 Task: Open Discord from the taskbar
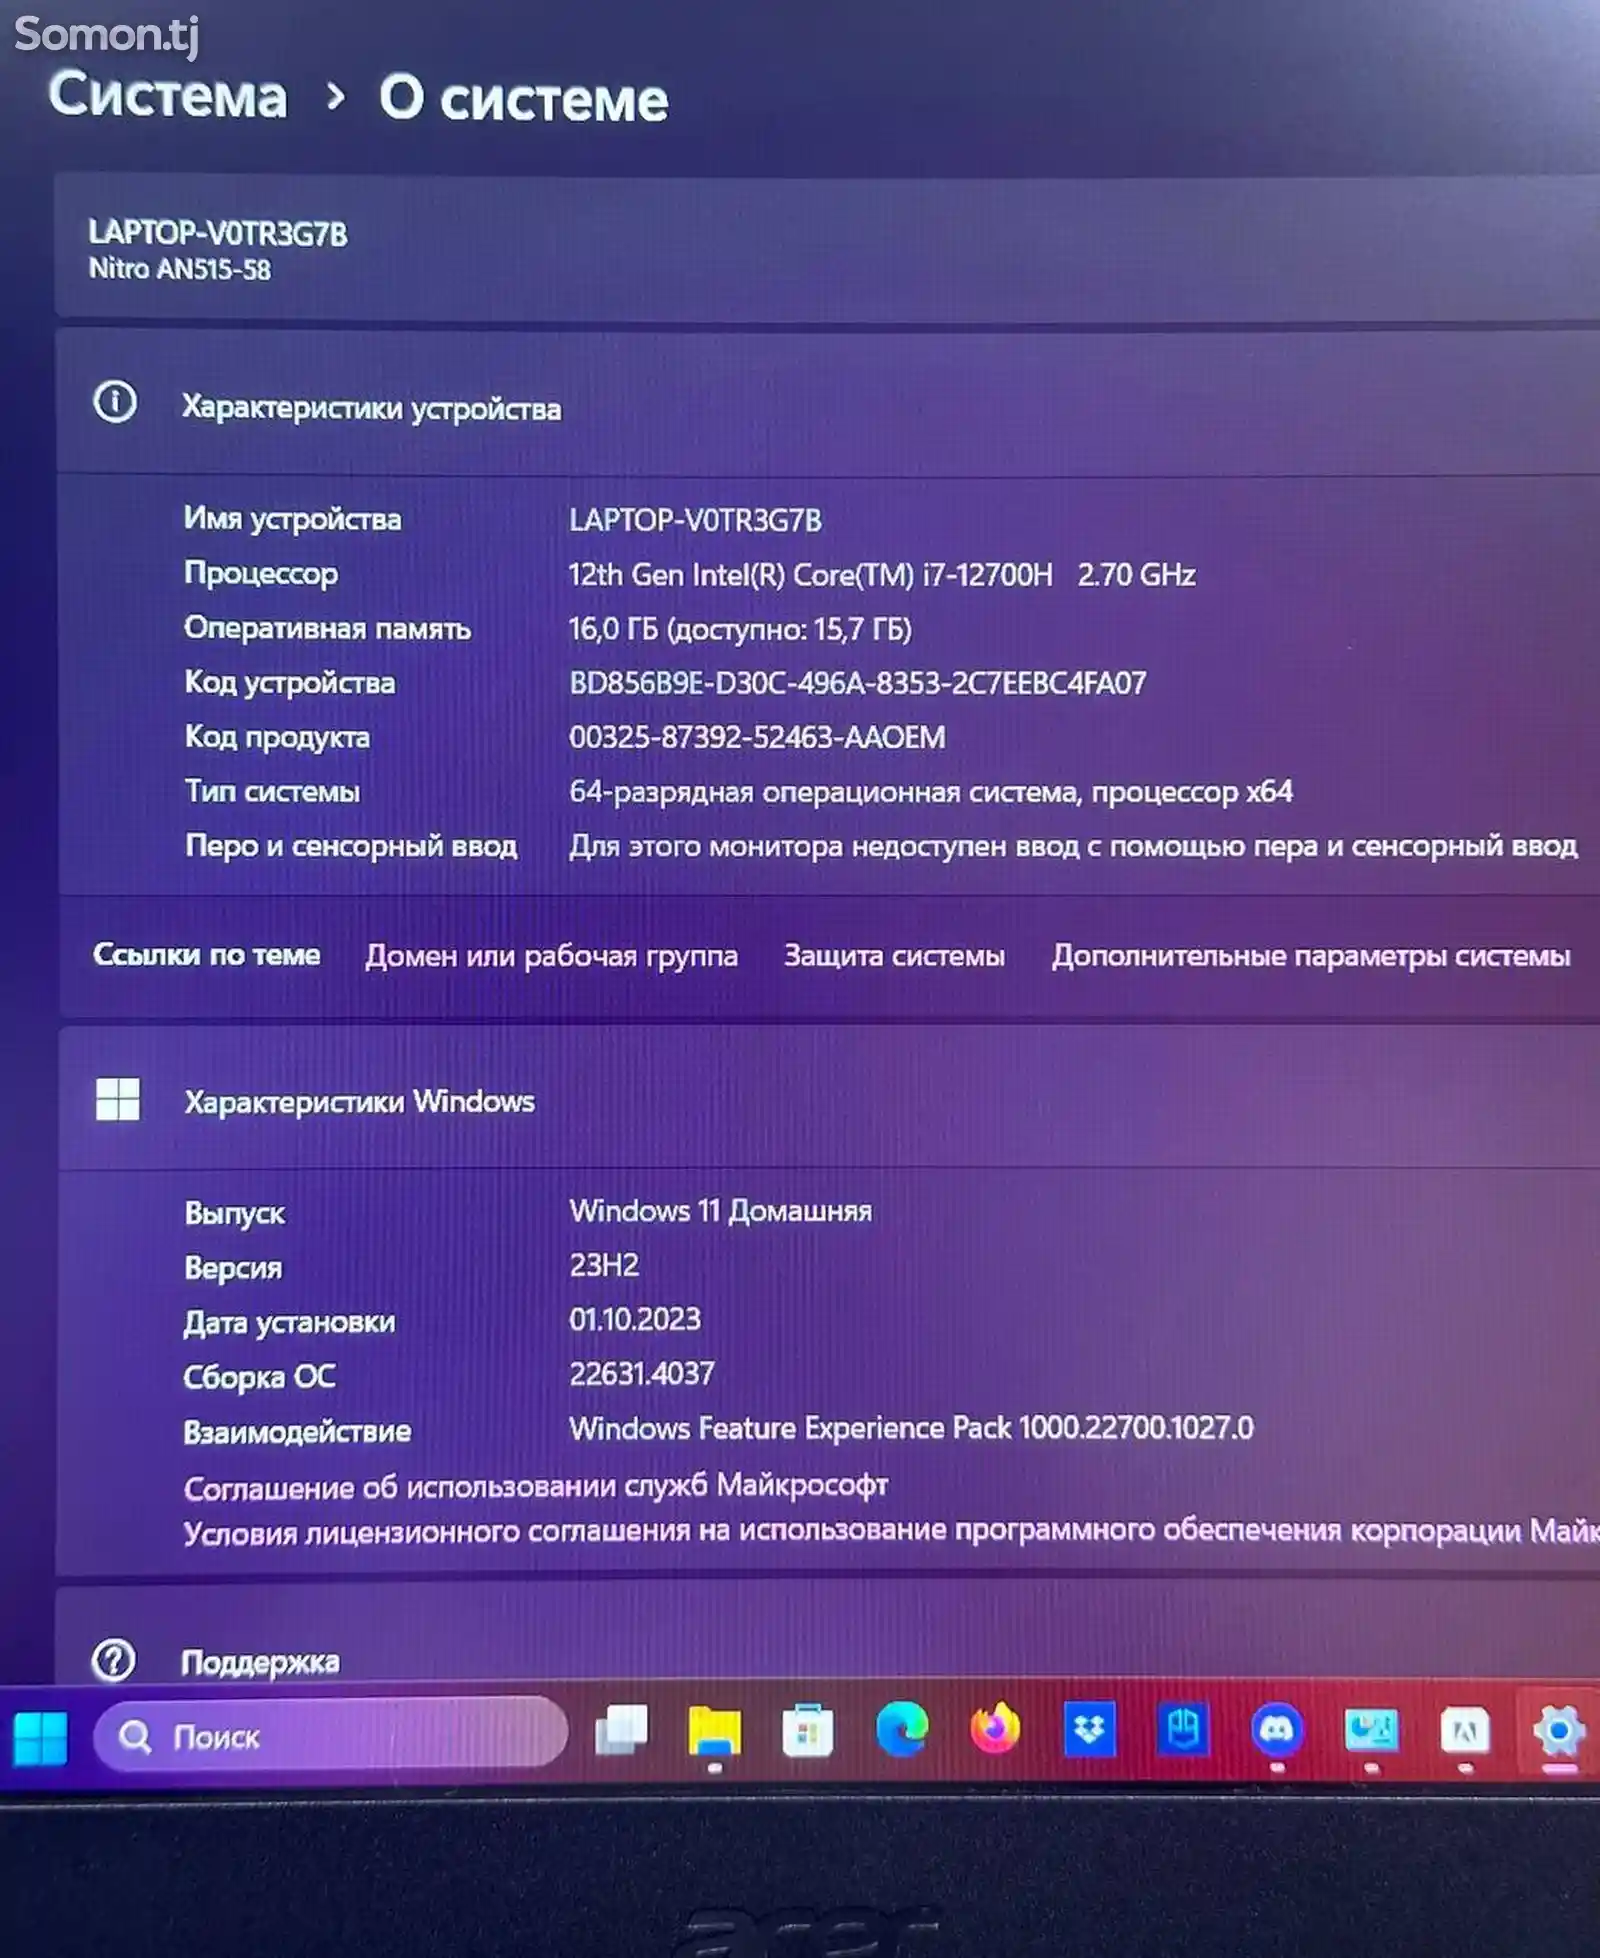(1277, 1729)
